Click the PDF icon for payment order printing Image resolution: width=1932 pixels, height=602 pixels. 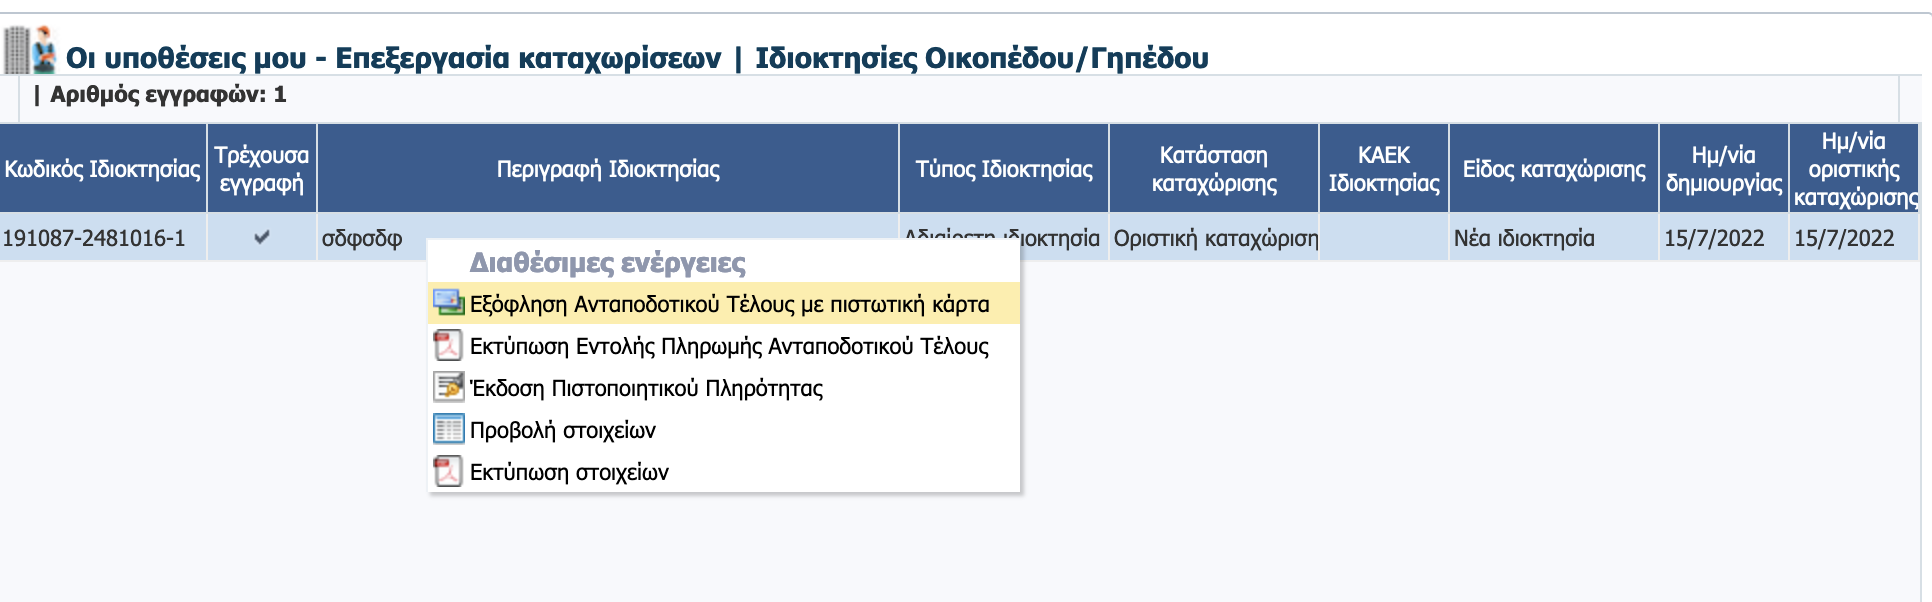click(x=447, y=346)
